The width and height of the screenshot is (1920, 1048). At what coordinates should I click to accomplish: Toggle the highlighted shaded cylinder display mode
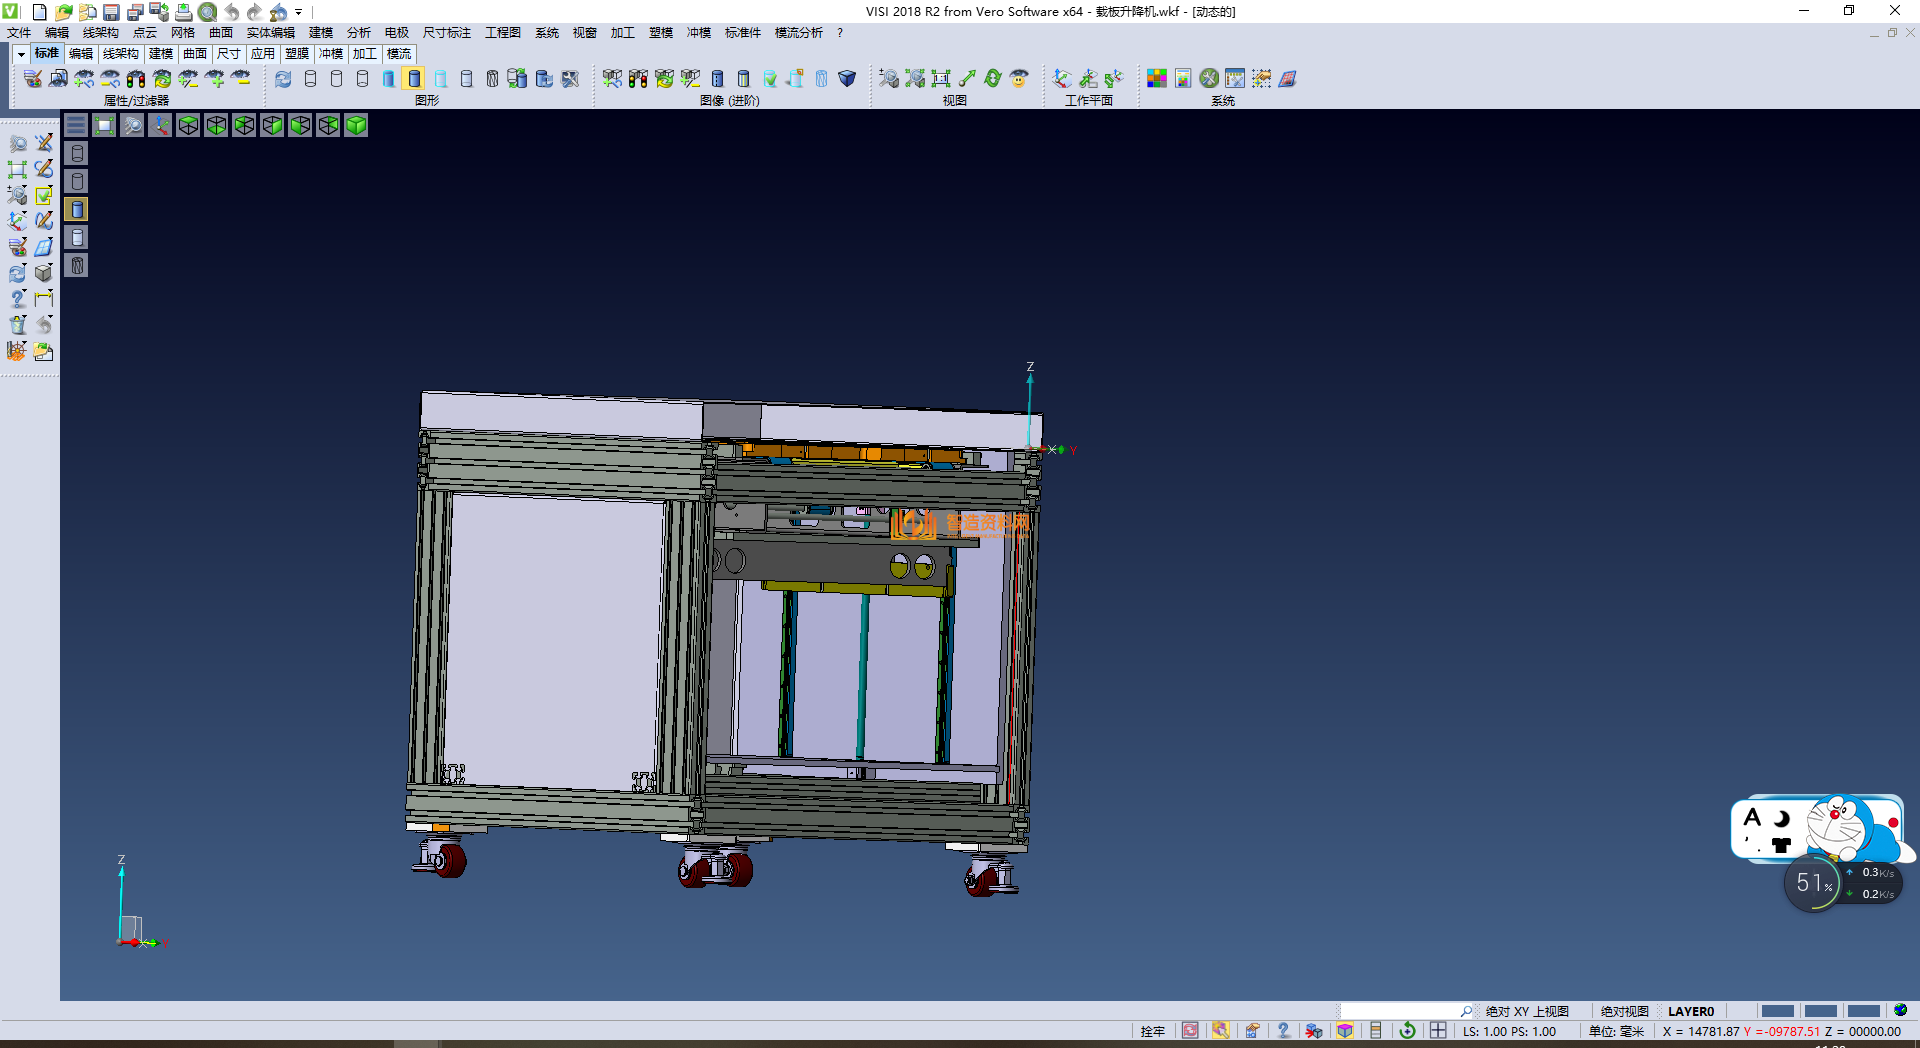coord(414,78)
